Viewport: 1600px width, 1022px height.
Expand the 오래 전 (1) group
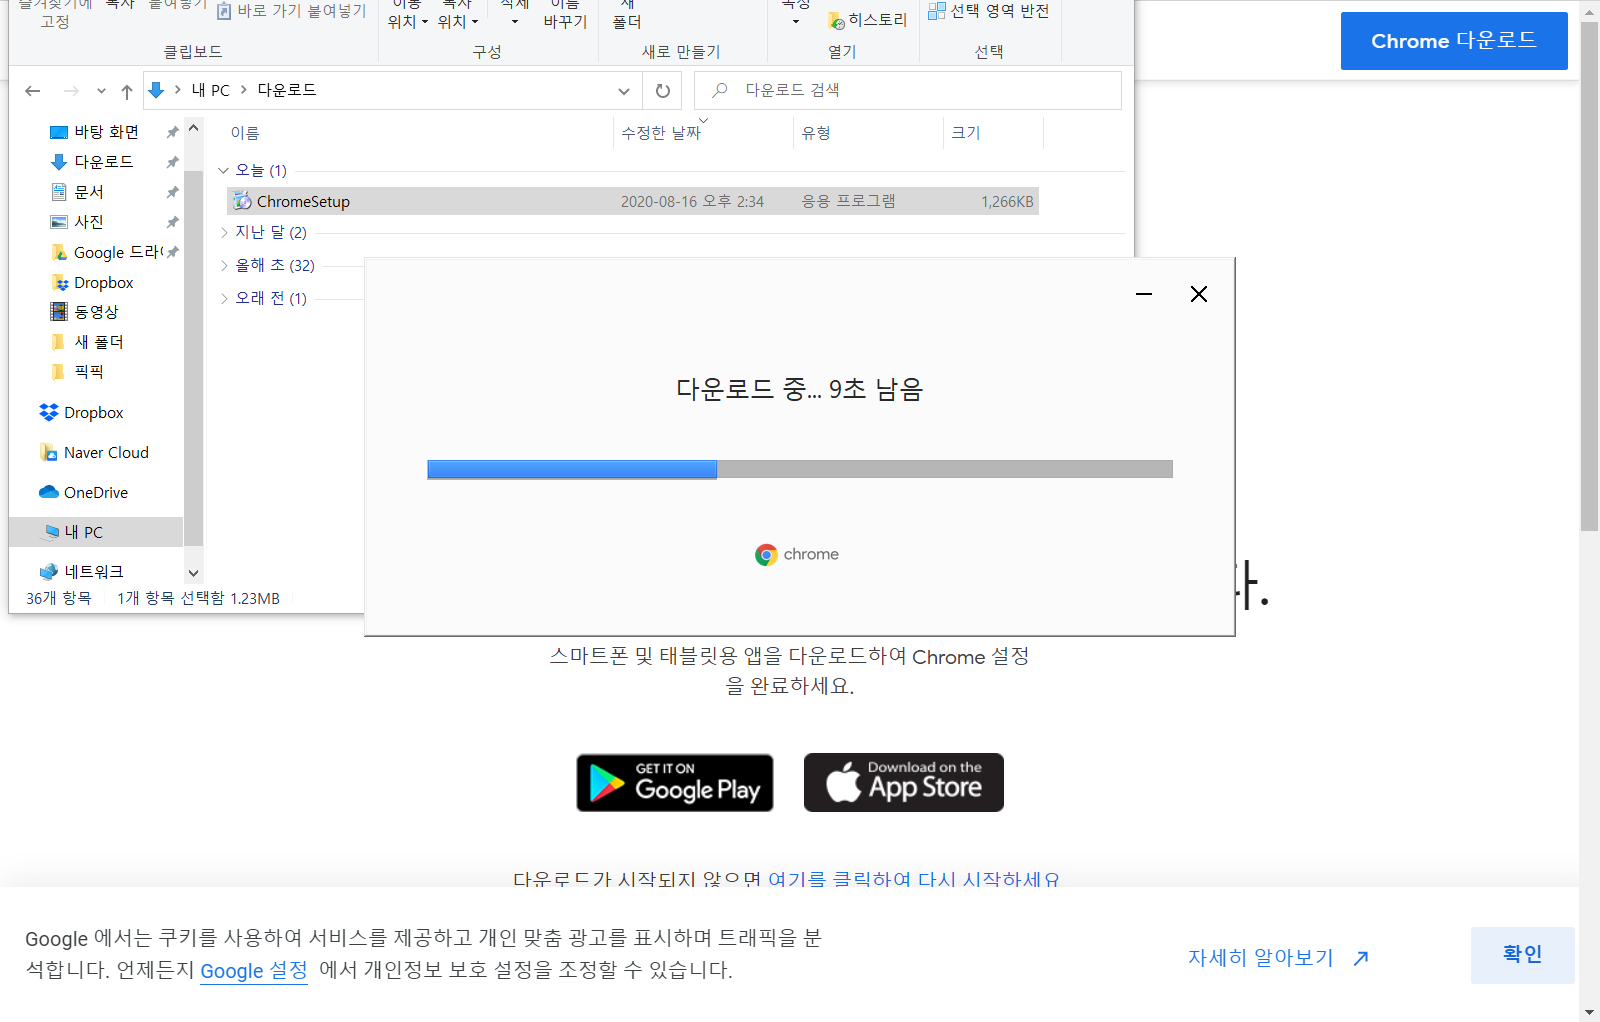(224, 298)
